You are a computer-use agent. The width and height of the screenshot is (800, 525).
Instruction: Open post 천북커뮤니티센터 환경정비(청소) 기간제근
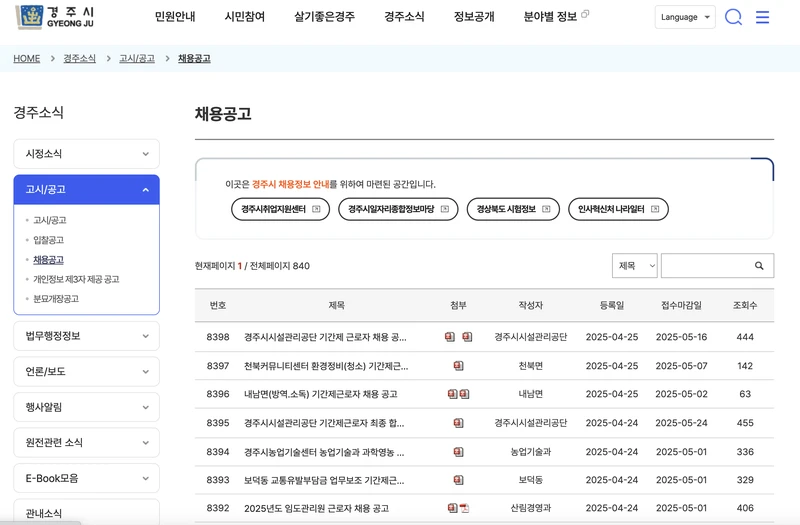pos(326,366)
